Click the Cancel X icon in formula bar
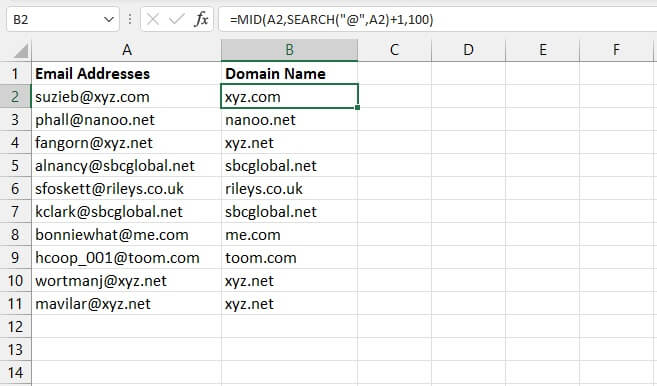This screenshot has height=386, width=657. tap(153, 19)
